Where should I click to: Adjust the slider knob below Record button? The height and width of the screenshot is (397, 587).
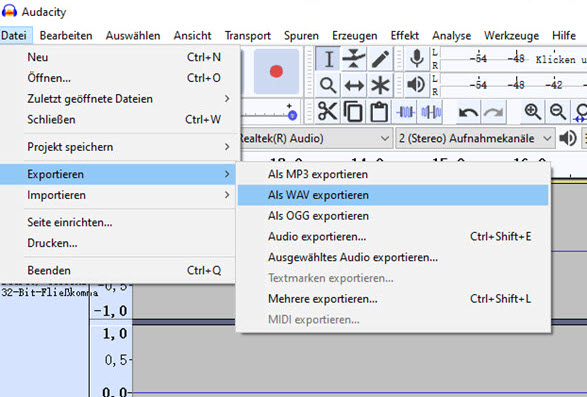[x=292, y=115]
